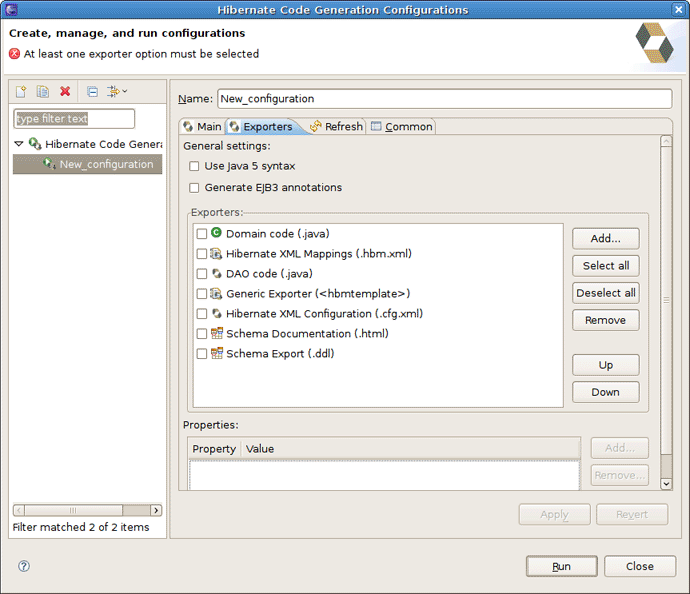Viewport: 690px width, 594px height.
Task: Enable Use Java 5 syntax
Action: click(194, 166)
